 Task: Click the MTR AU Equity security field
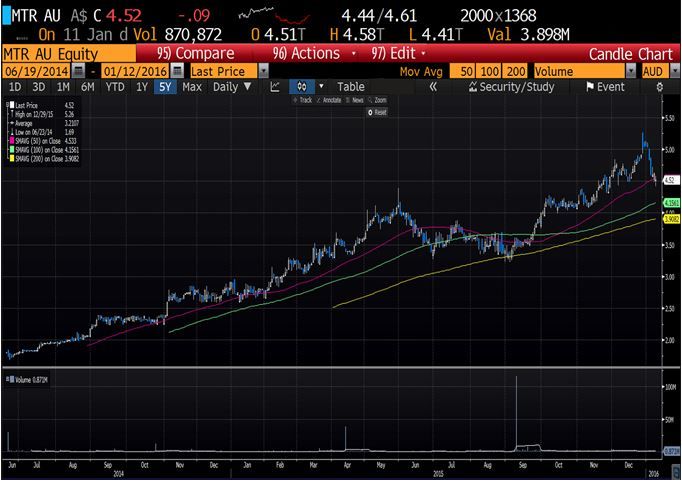(69, 54)
